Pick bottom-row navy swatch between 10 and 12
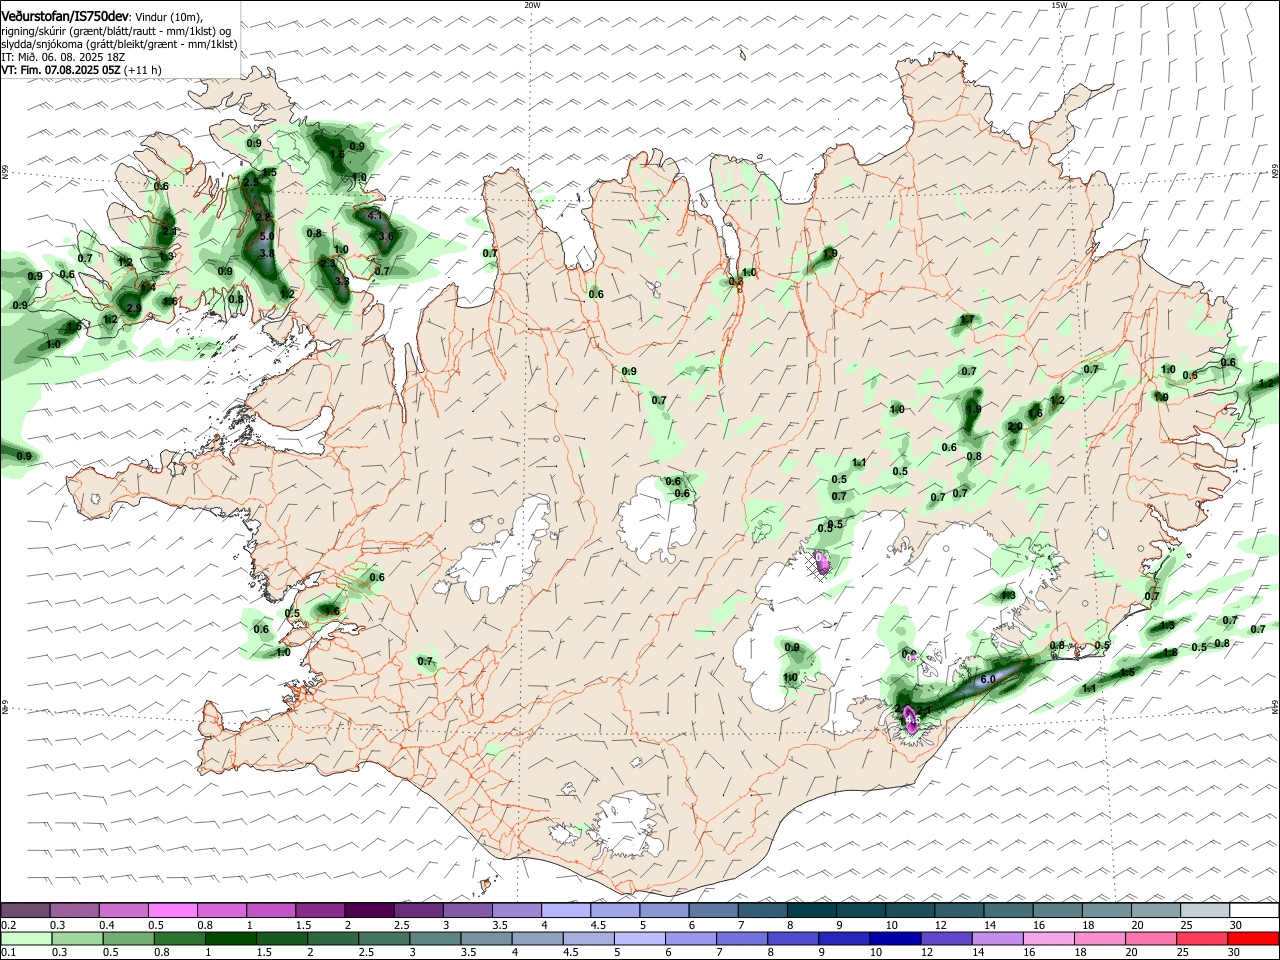The width and height of the screenshot is (1280, 960). pos(896,939)
